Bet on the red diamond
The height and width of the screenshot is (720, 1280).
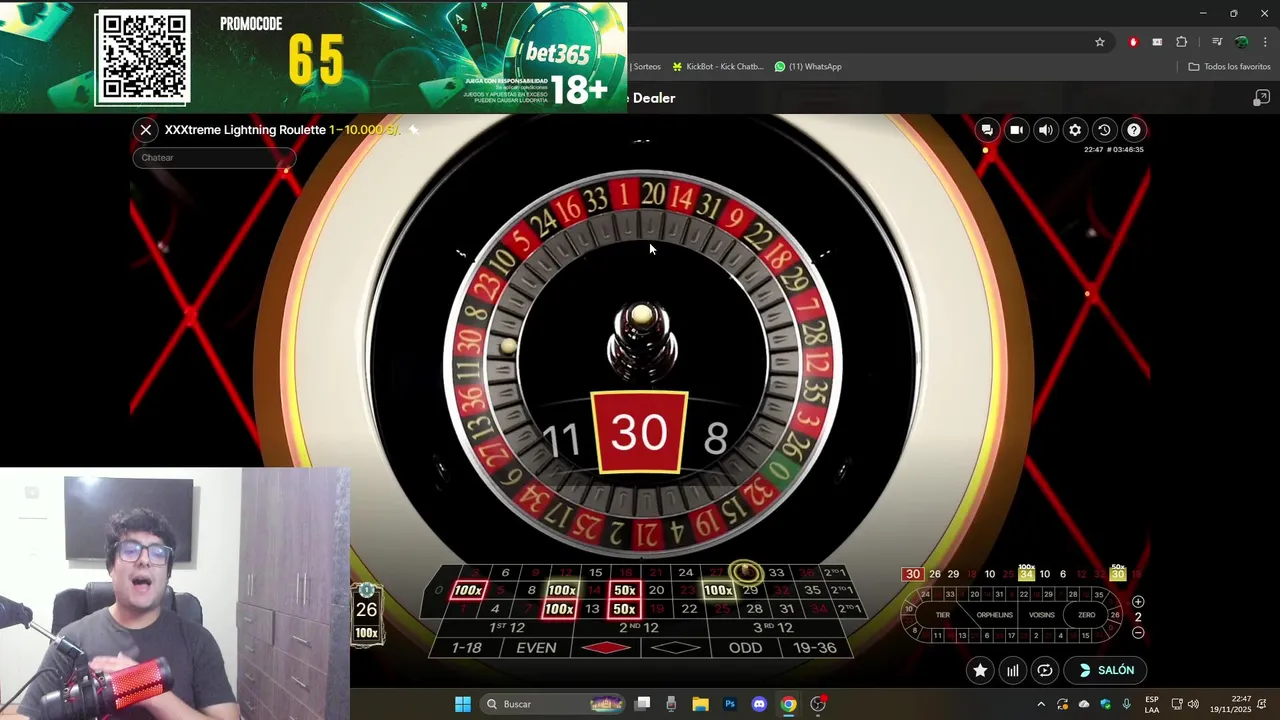pos(606,648)
